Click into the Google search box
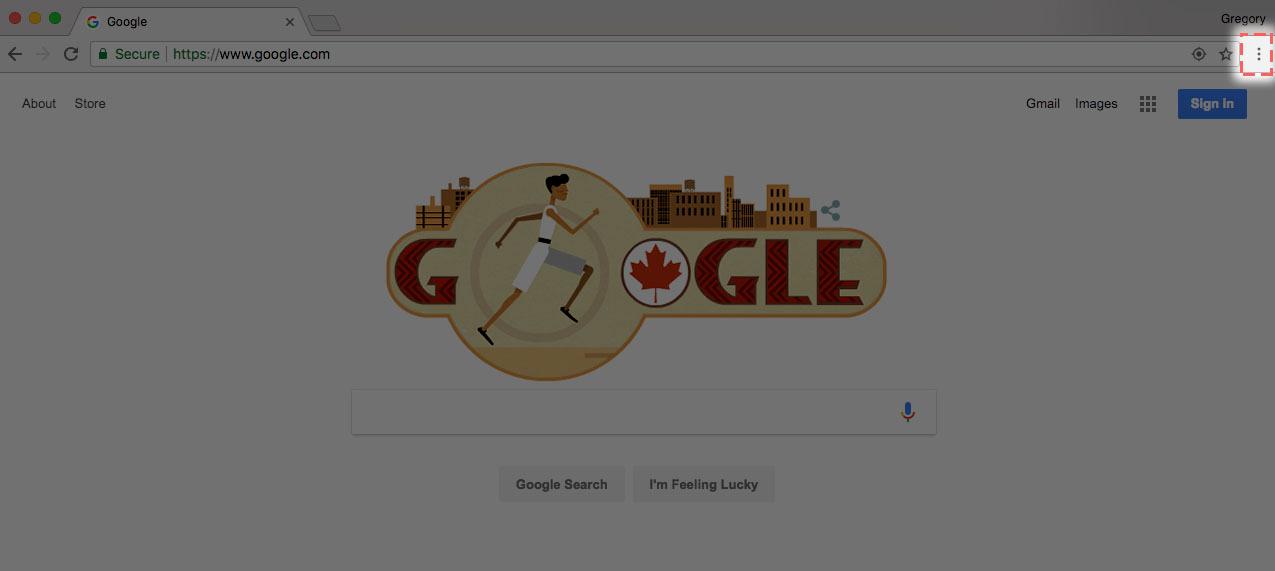1275x571 pixels. point(644,412)
